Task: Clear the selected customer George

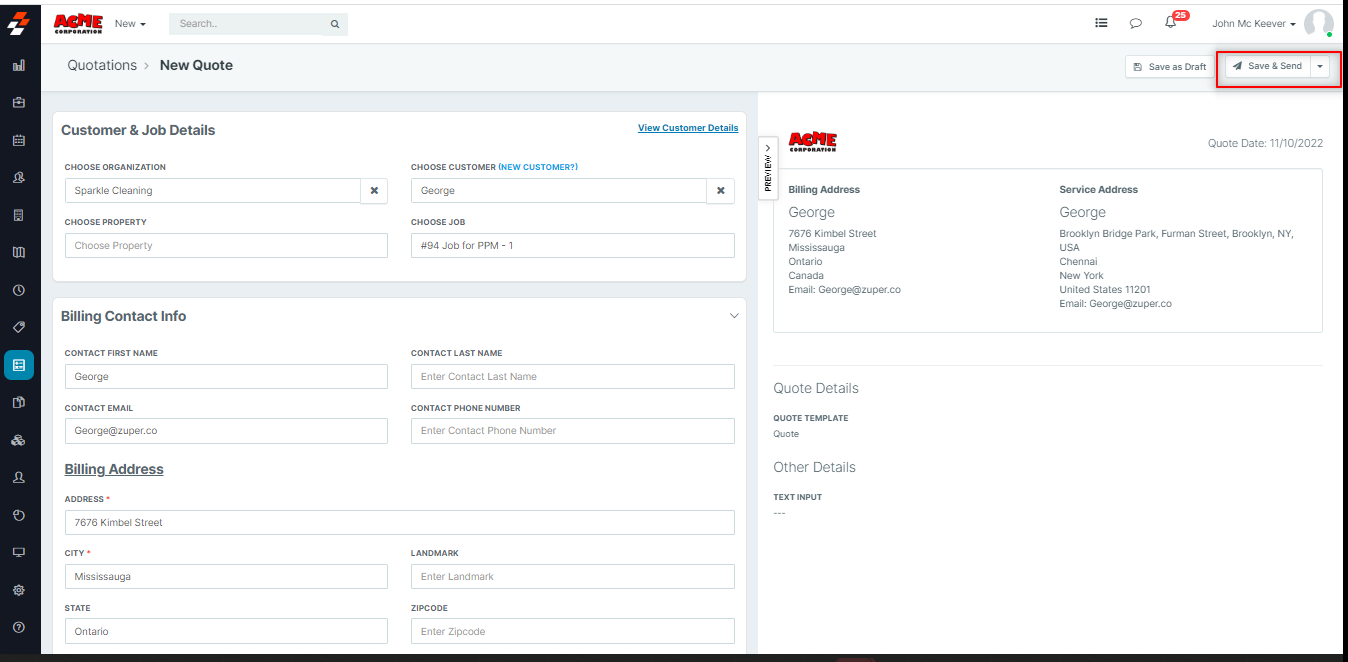Action: (720, 191)
